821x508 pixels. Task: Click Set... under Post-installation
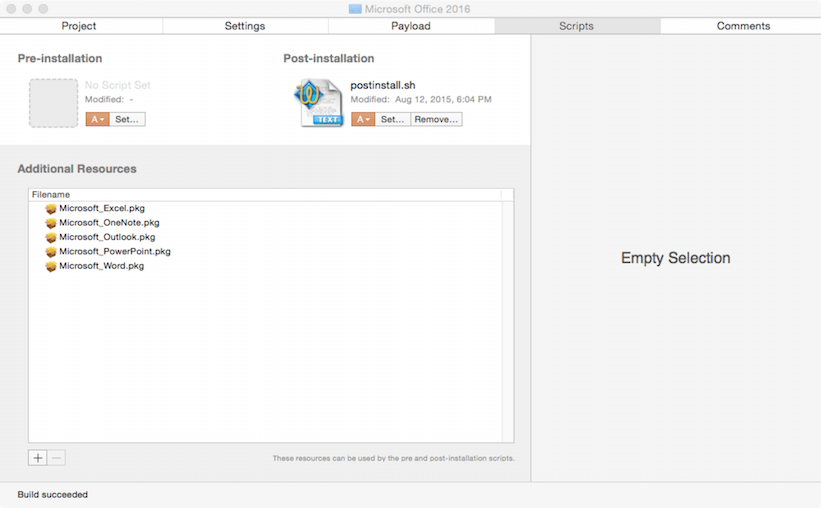(x=393, y=119)
